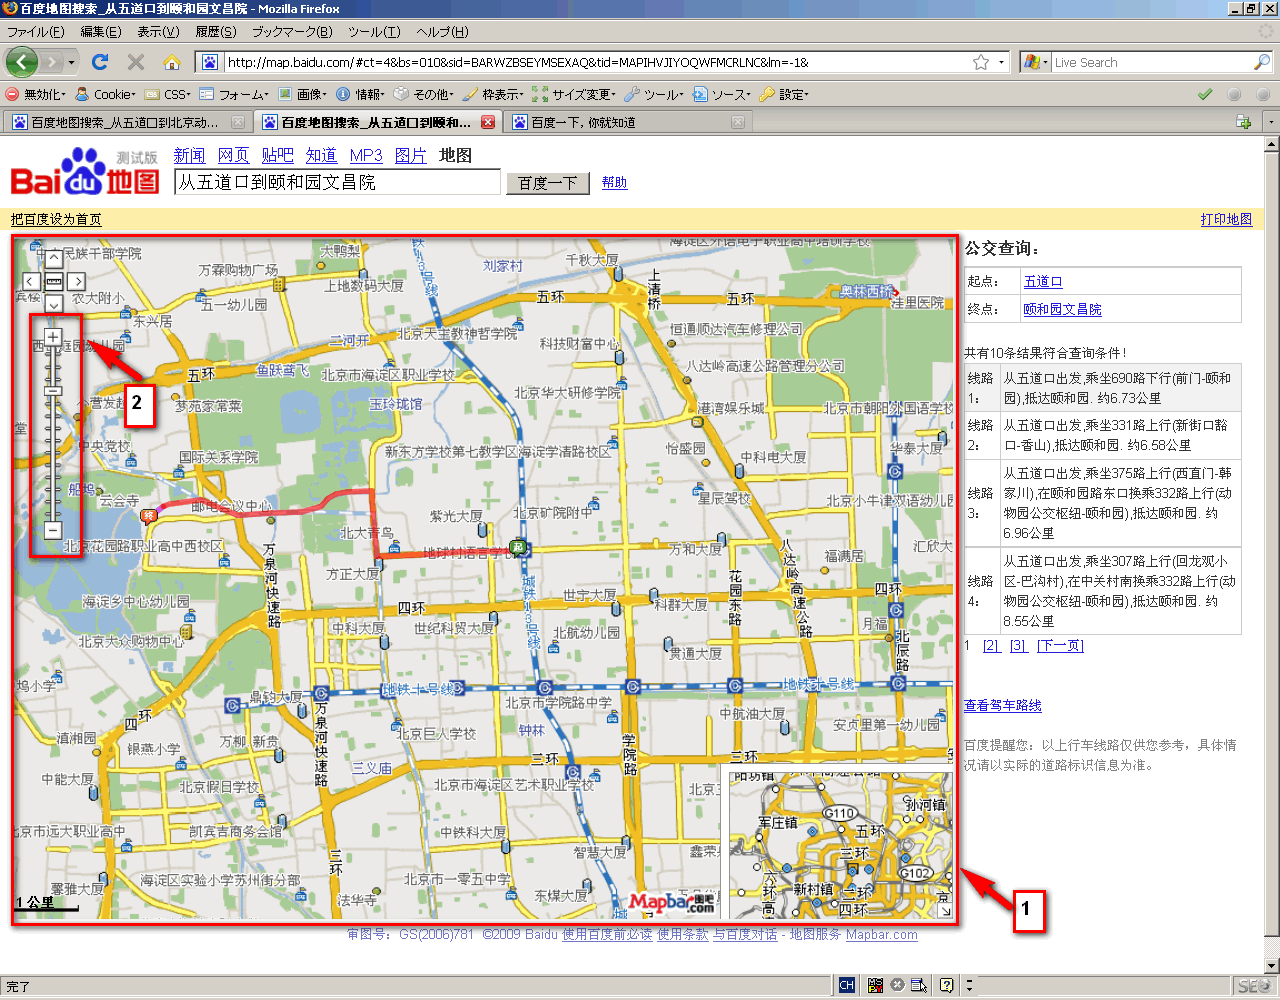Open the 編集(E) menu
This screenshot has width=1280, height=1000.
coord(101,32)
